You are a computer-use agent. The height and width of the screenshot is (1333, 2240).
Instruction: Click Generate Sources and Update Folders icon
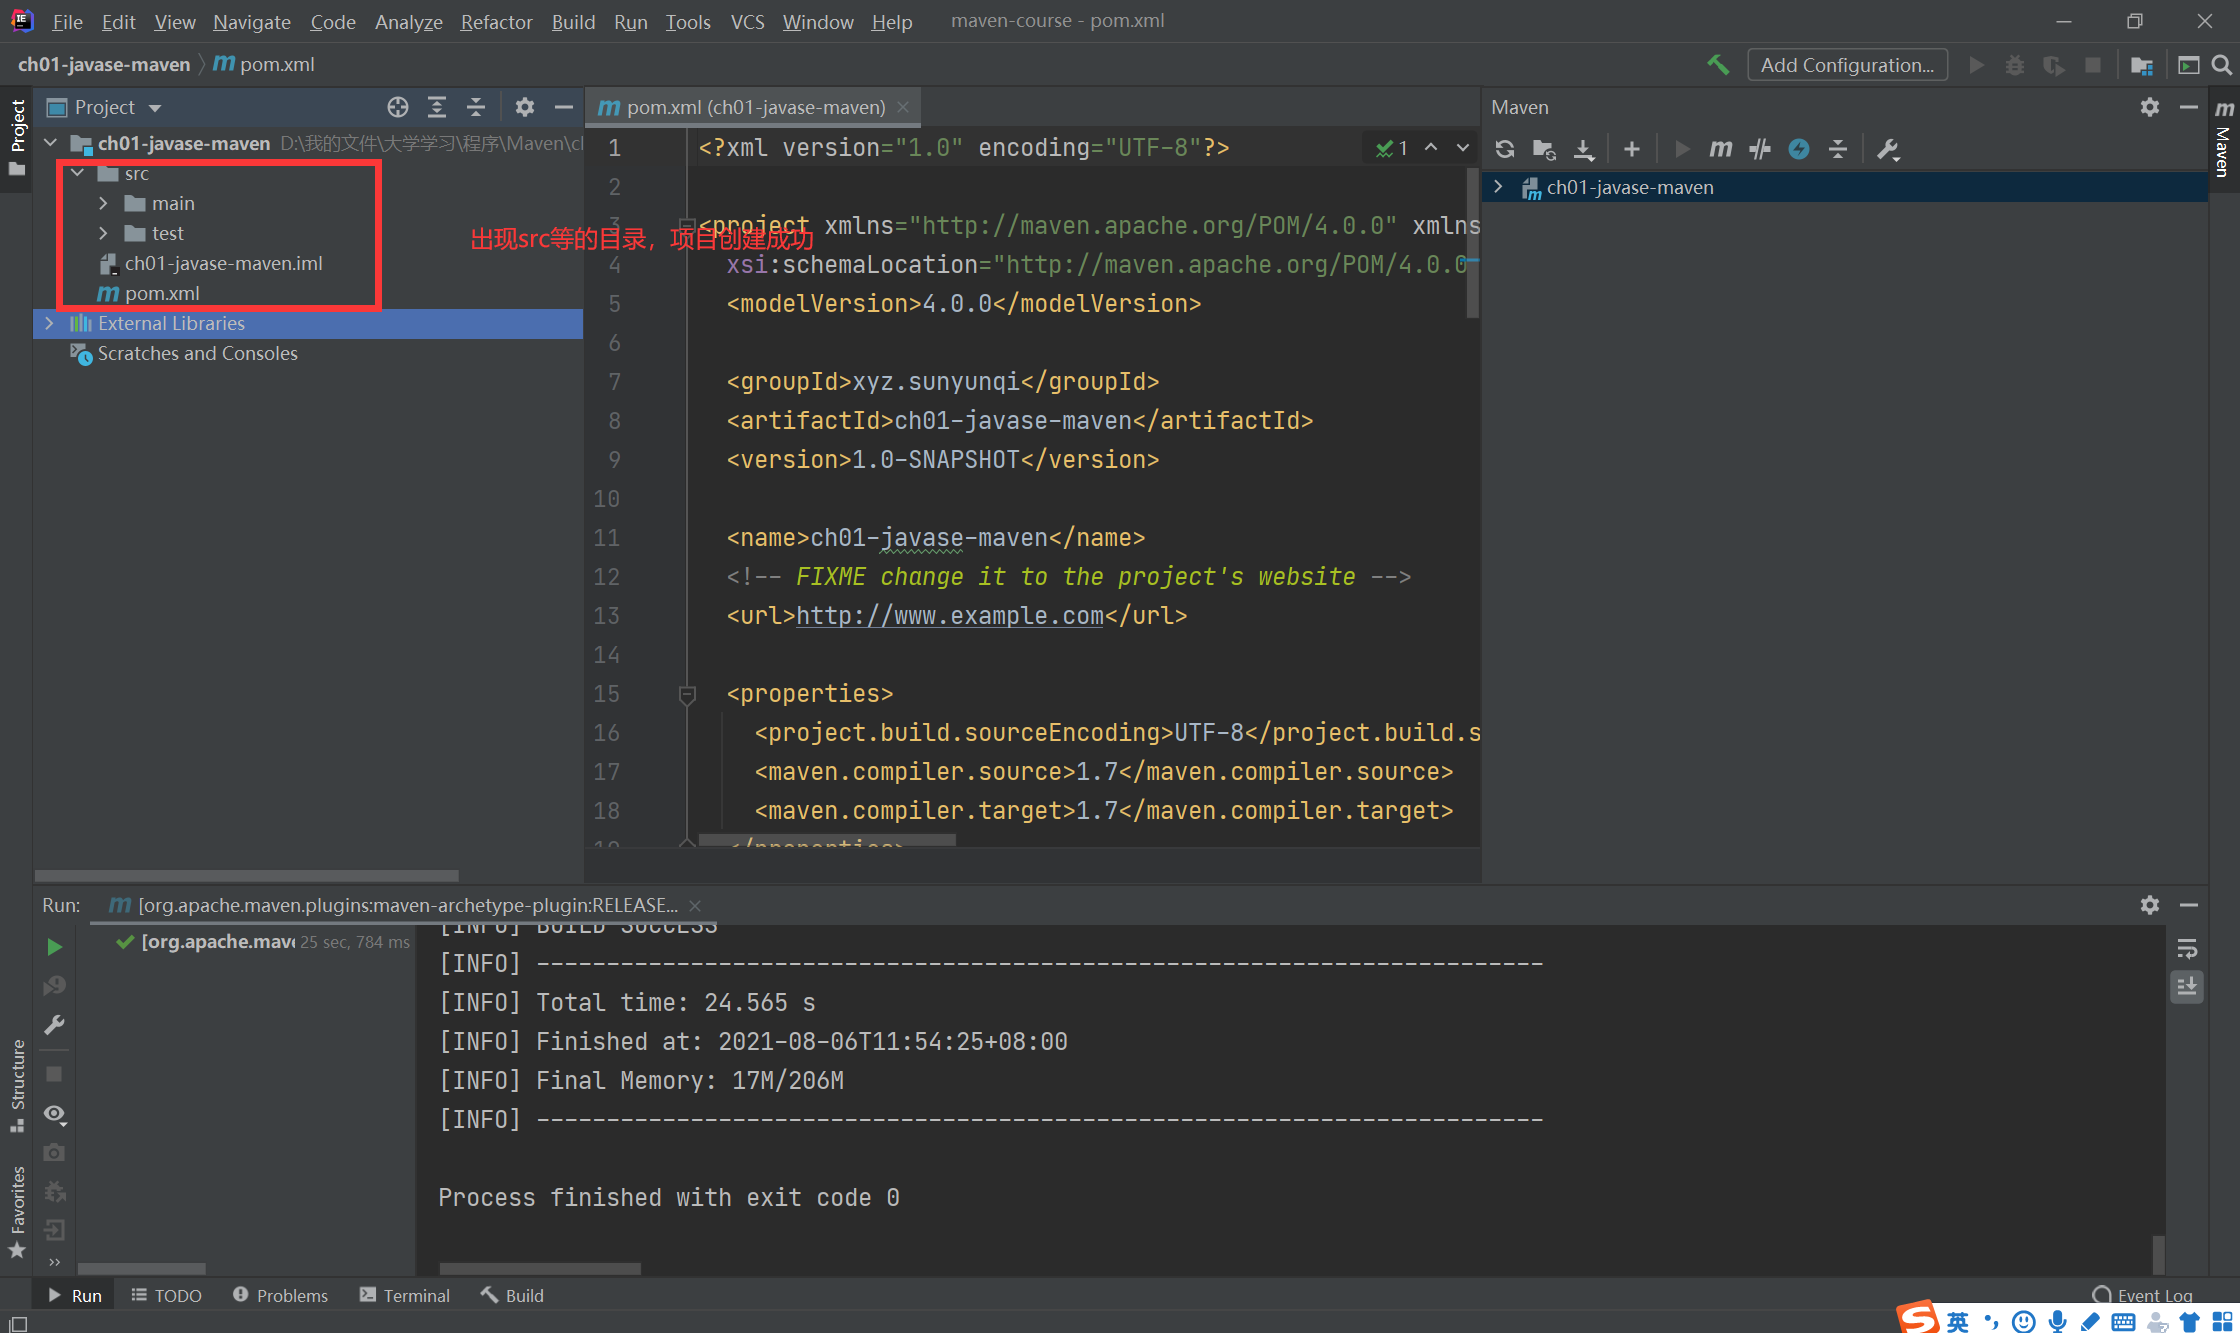[x=1544, y=149]
